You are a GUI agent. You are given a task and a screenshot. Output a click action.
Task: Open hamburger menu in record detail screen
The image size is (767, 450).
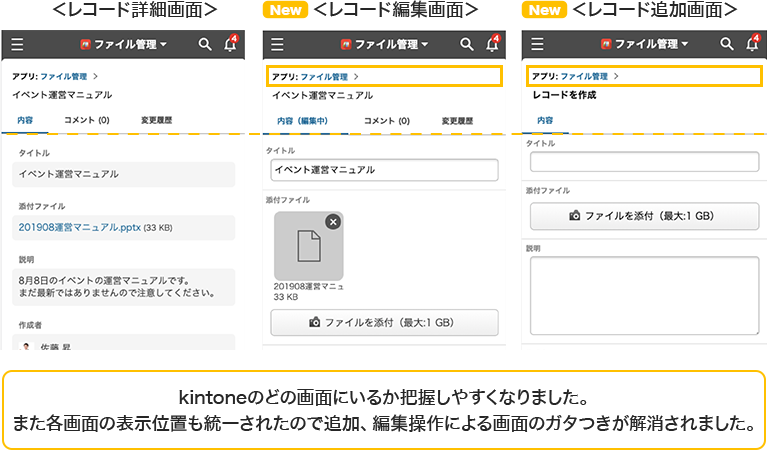click(18, 45)
